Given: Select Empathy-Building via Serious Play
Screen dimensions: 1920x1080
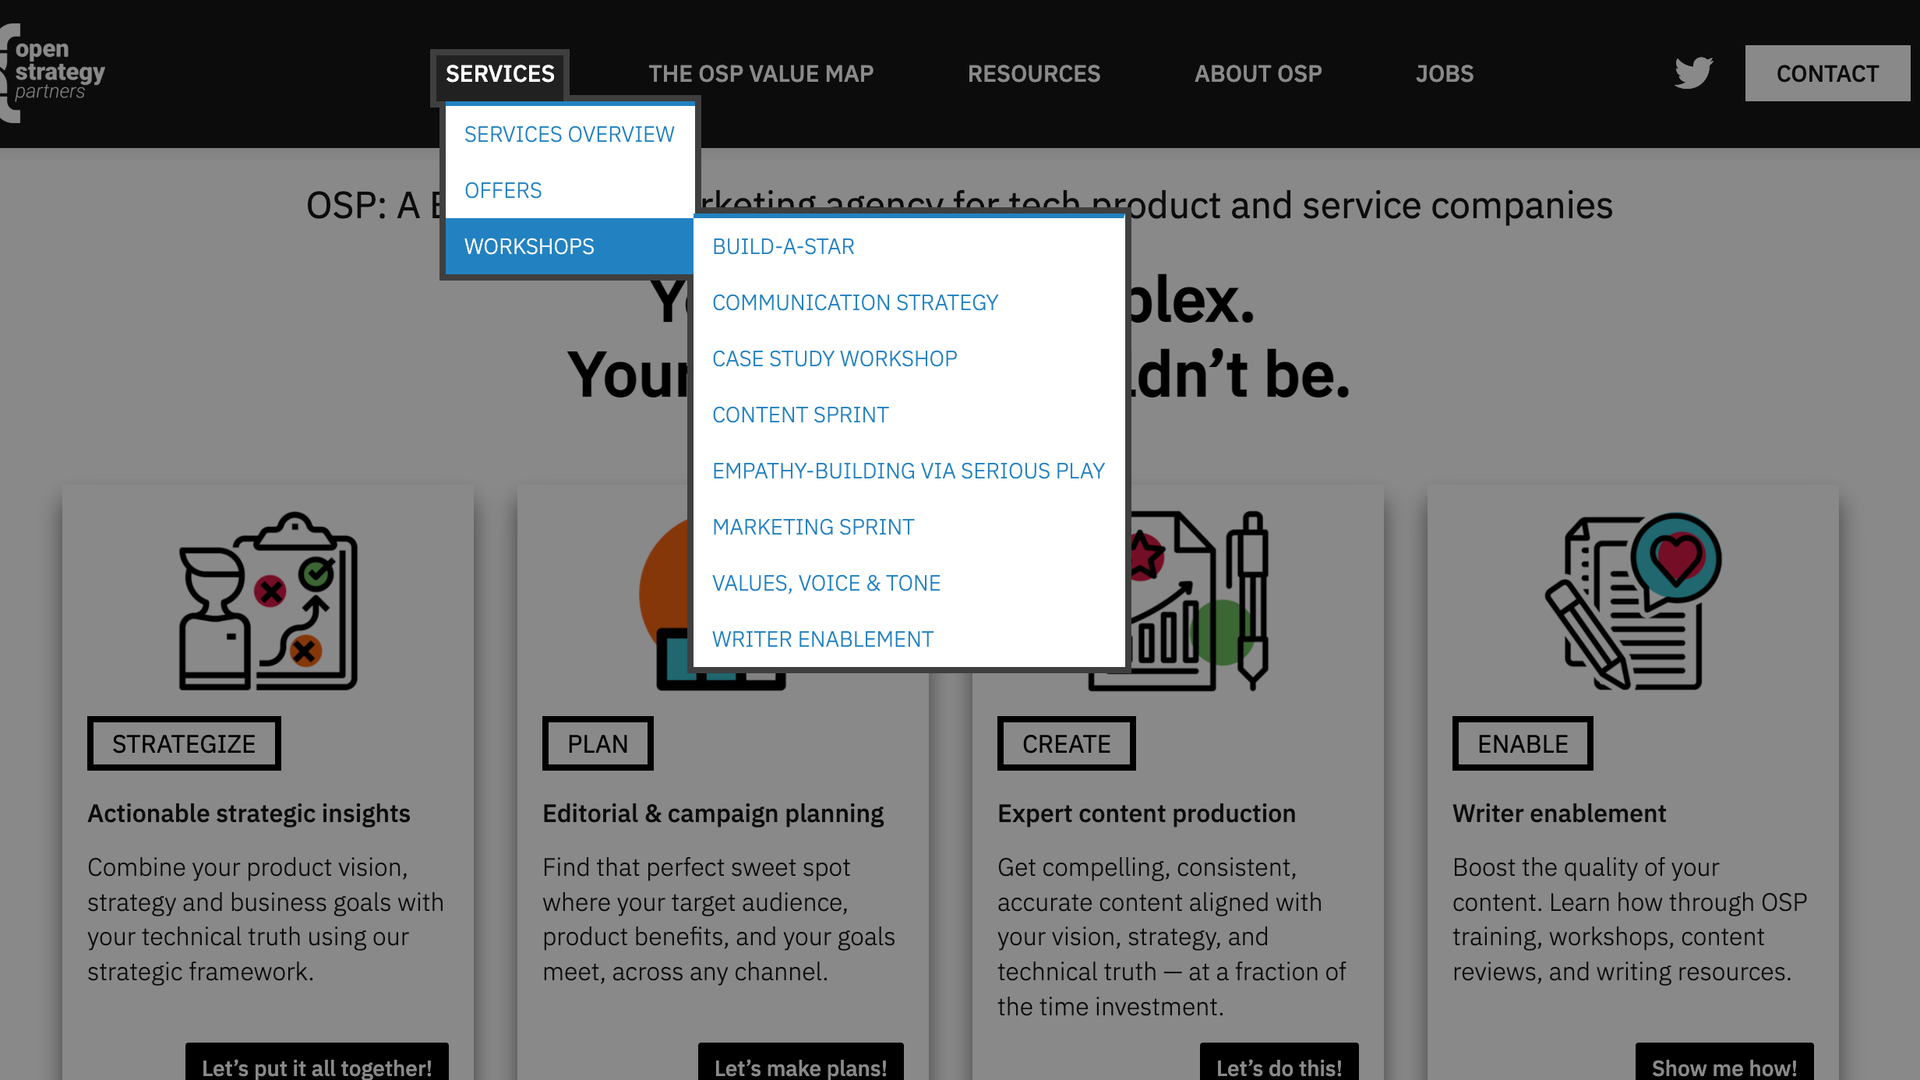Looking at the screenshot, I should pos(908,470).
